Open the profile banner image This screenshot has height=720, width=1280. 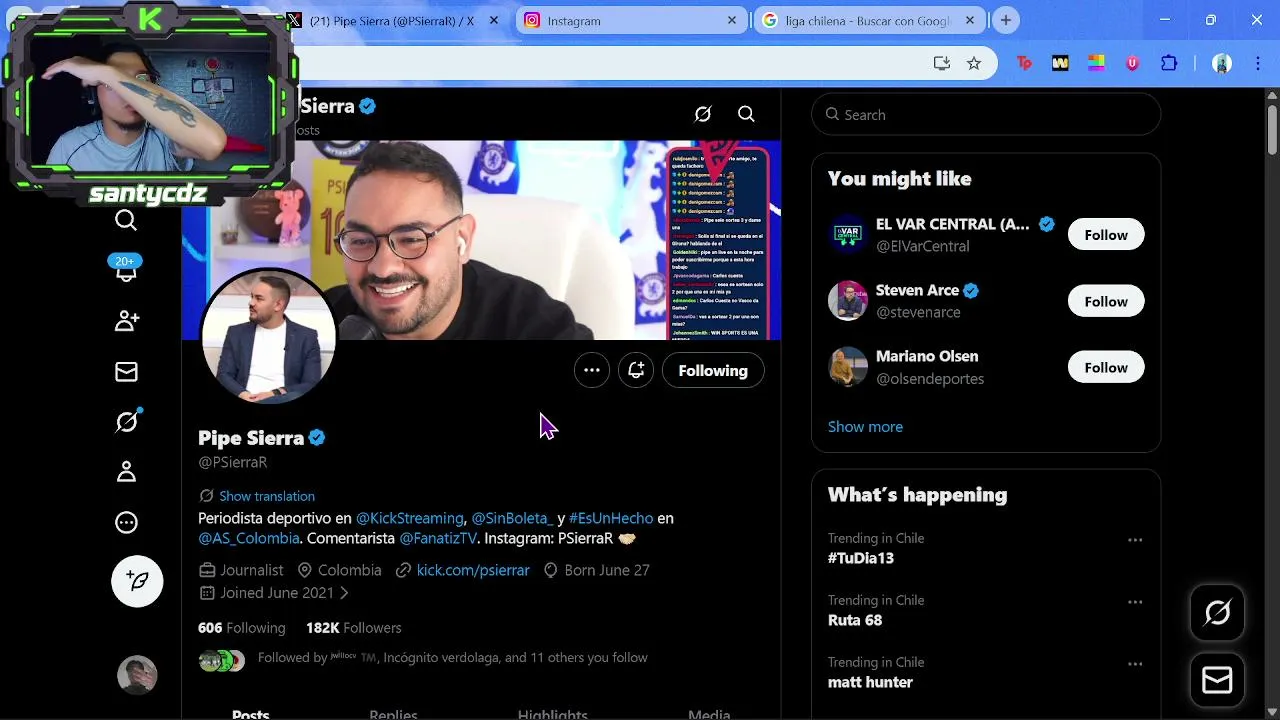480,240
